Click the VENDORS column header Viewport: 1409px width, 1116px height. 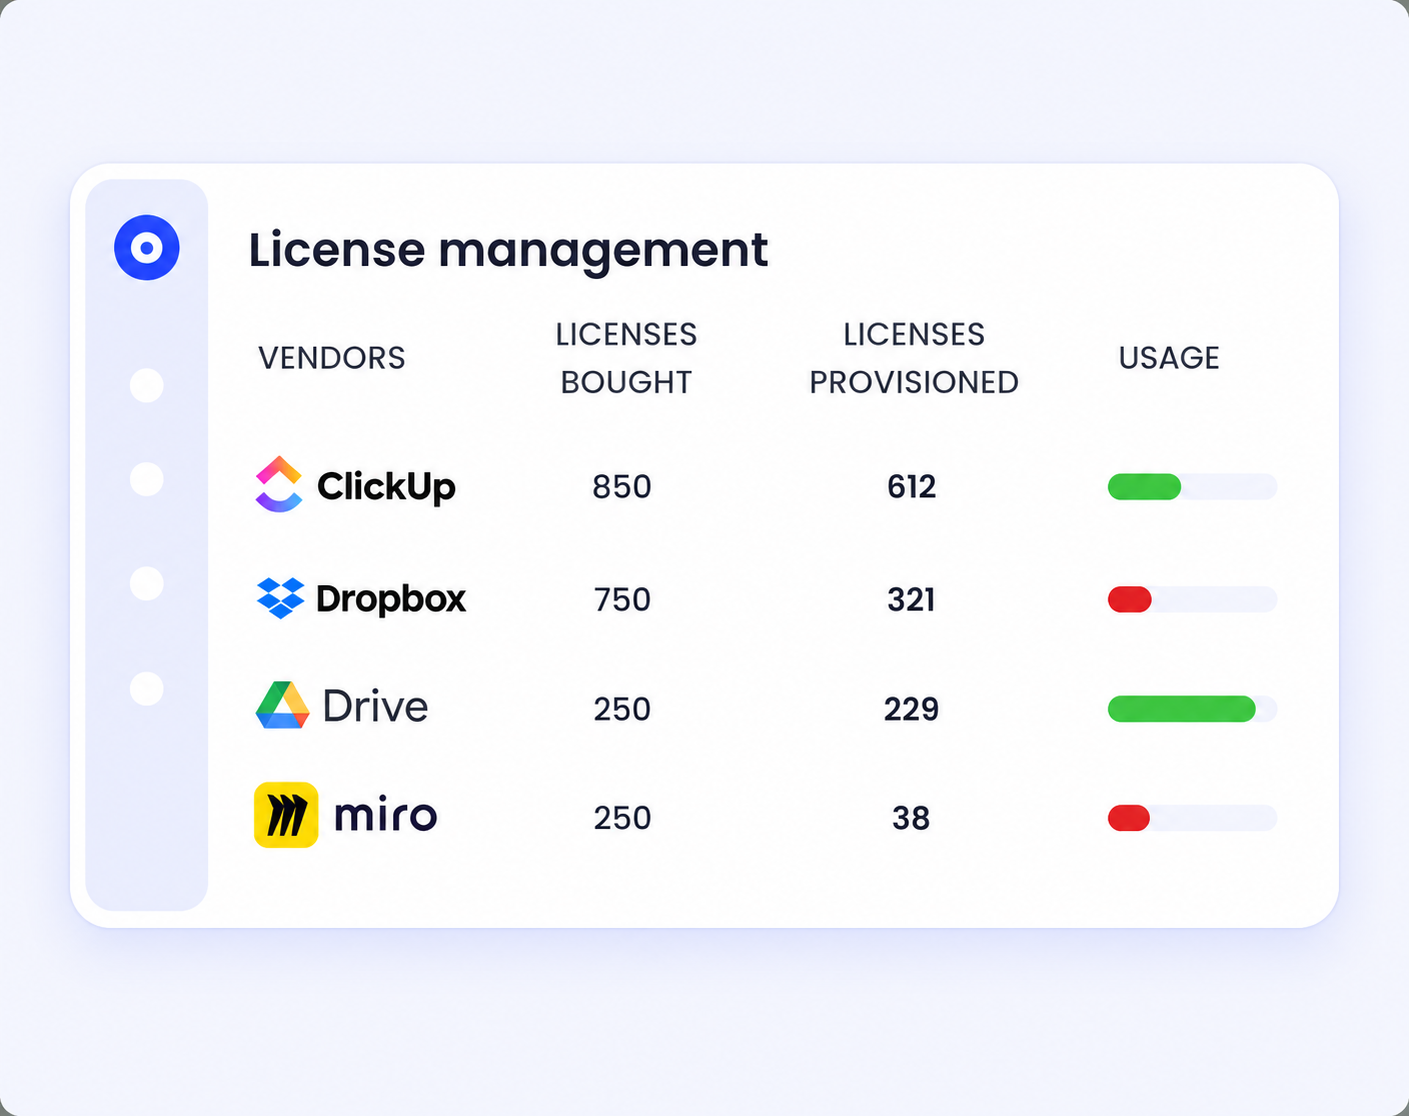(332, 358)
